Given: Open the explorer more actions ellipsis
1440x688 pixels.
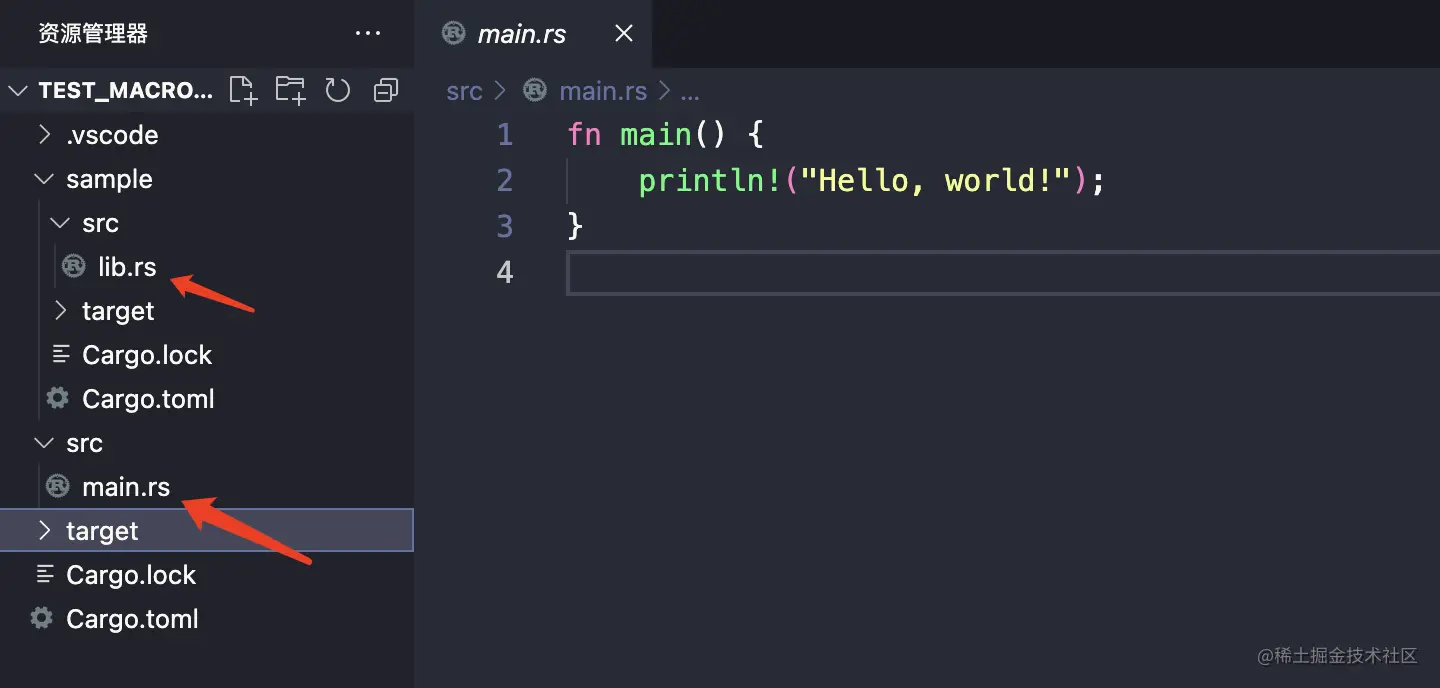Looking at the screenshot, I should [x=368, y=34].
